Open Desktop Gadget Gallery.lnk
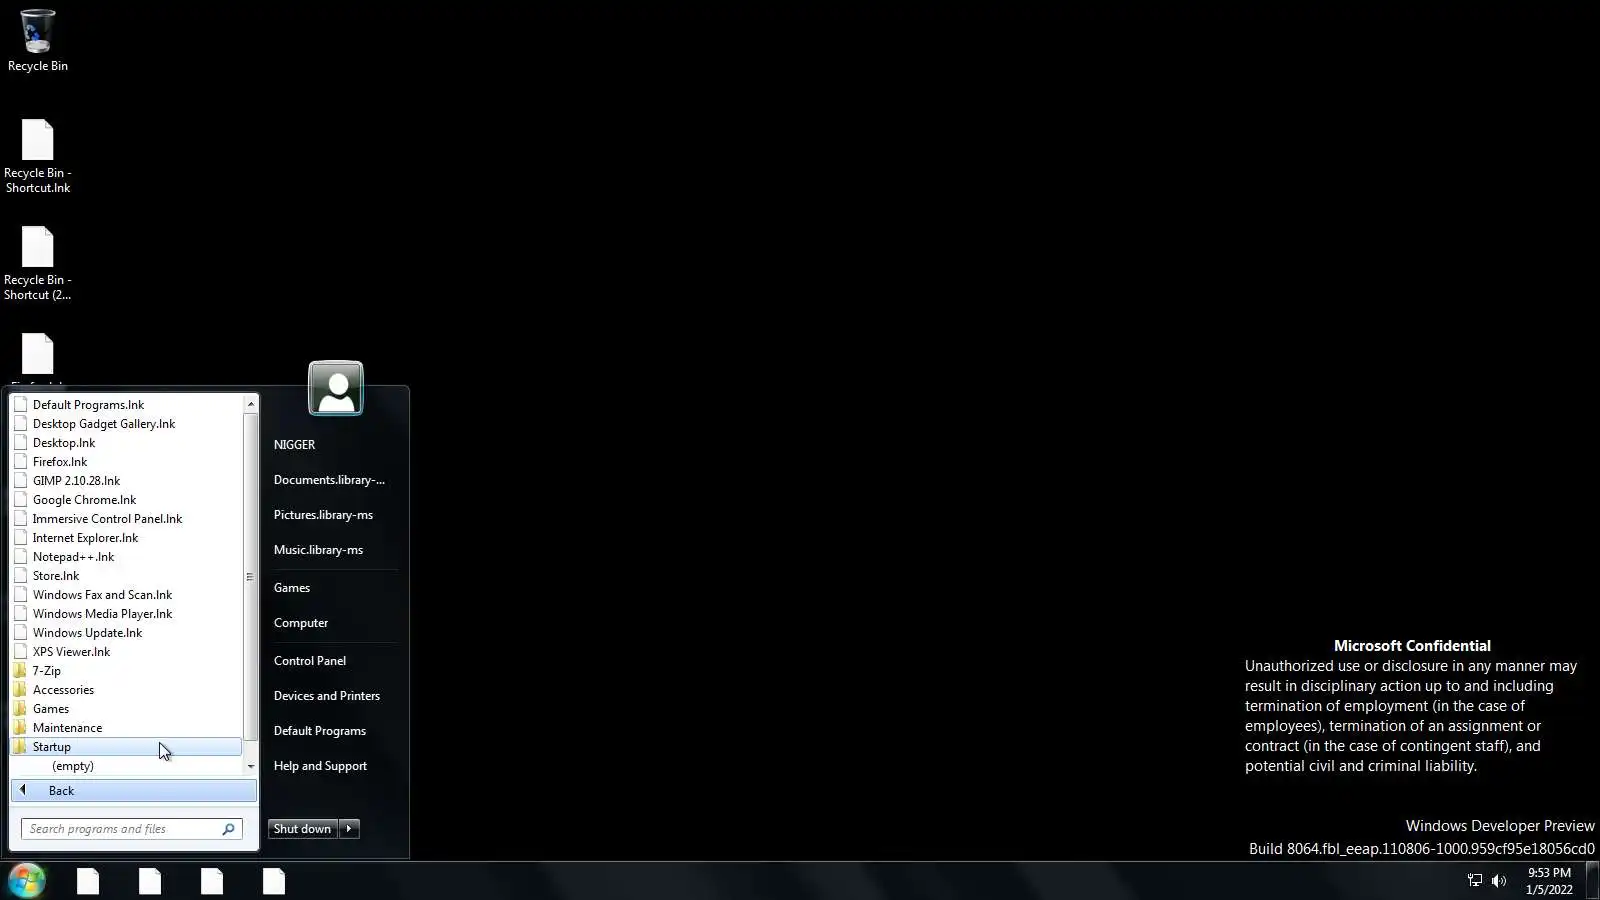The width and height of the screenshot is (1600, 900). [127, 424]
